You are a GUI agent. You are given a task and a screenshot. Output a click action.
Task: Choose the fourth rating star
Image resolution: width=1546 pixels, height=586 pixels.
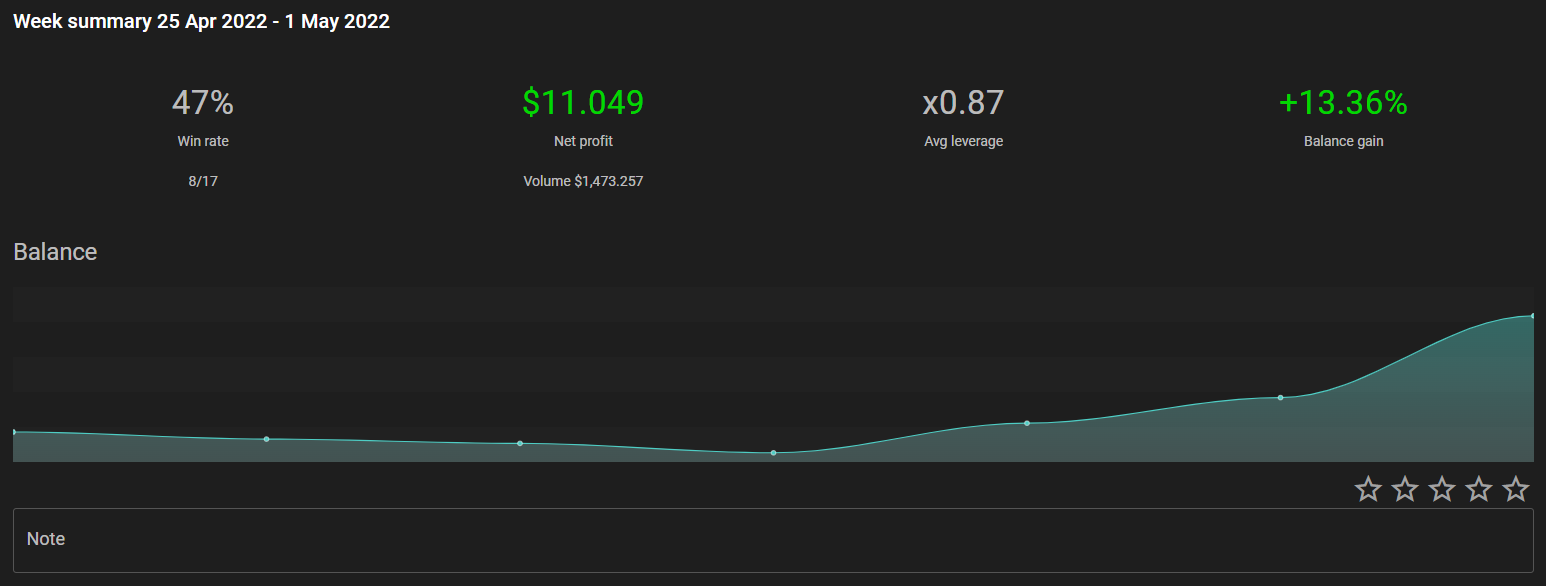click(1479, 489)
